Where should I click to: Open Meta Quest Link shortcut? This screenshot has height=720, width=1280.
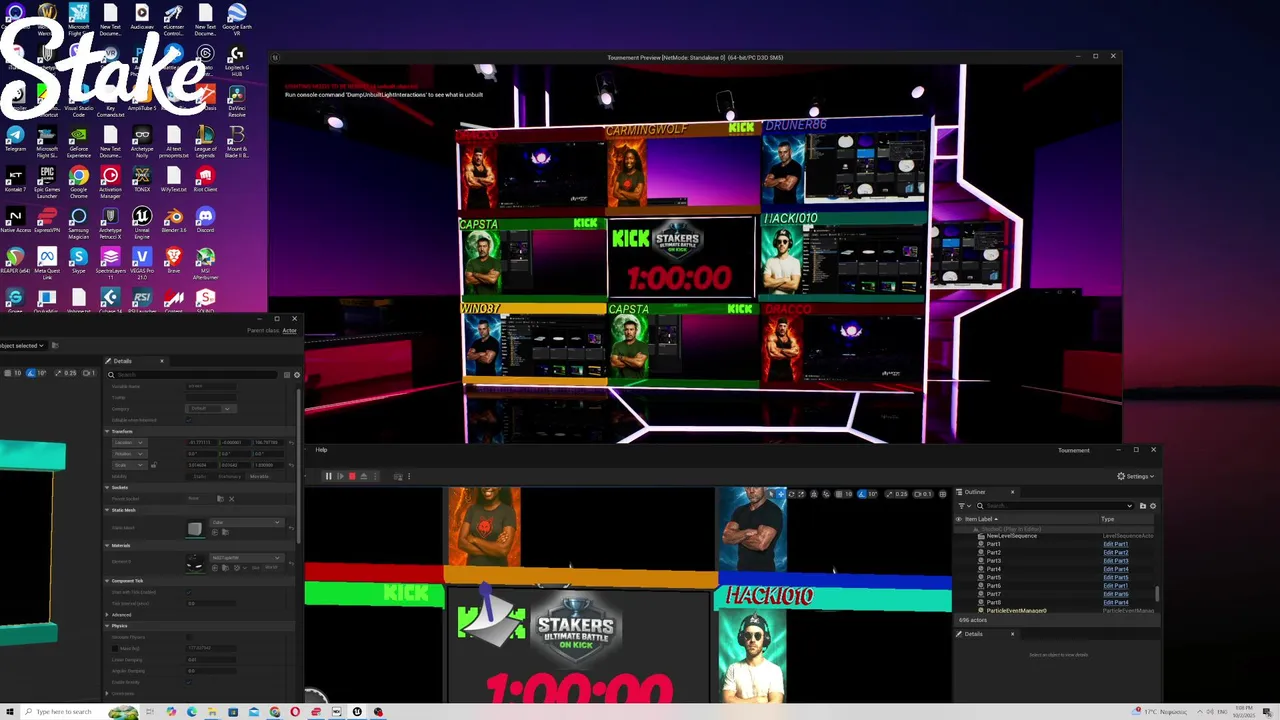click(x=47, y=264)
